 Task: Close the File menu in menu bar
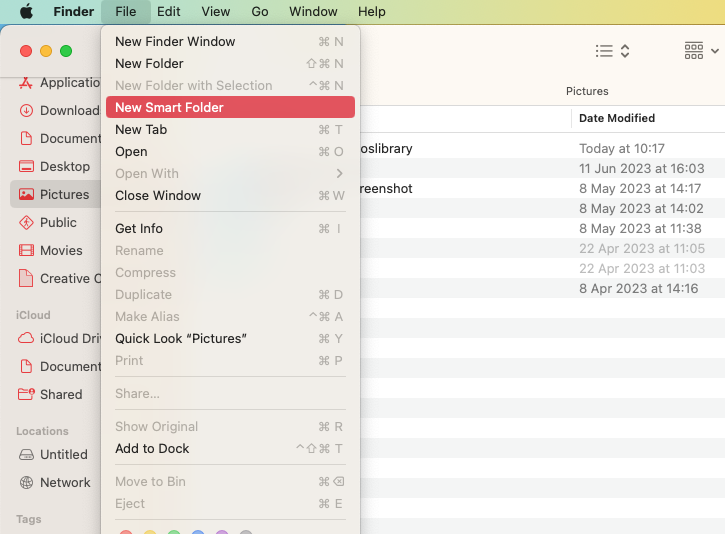(126, 11)
